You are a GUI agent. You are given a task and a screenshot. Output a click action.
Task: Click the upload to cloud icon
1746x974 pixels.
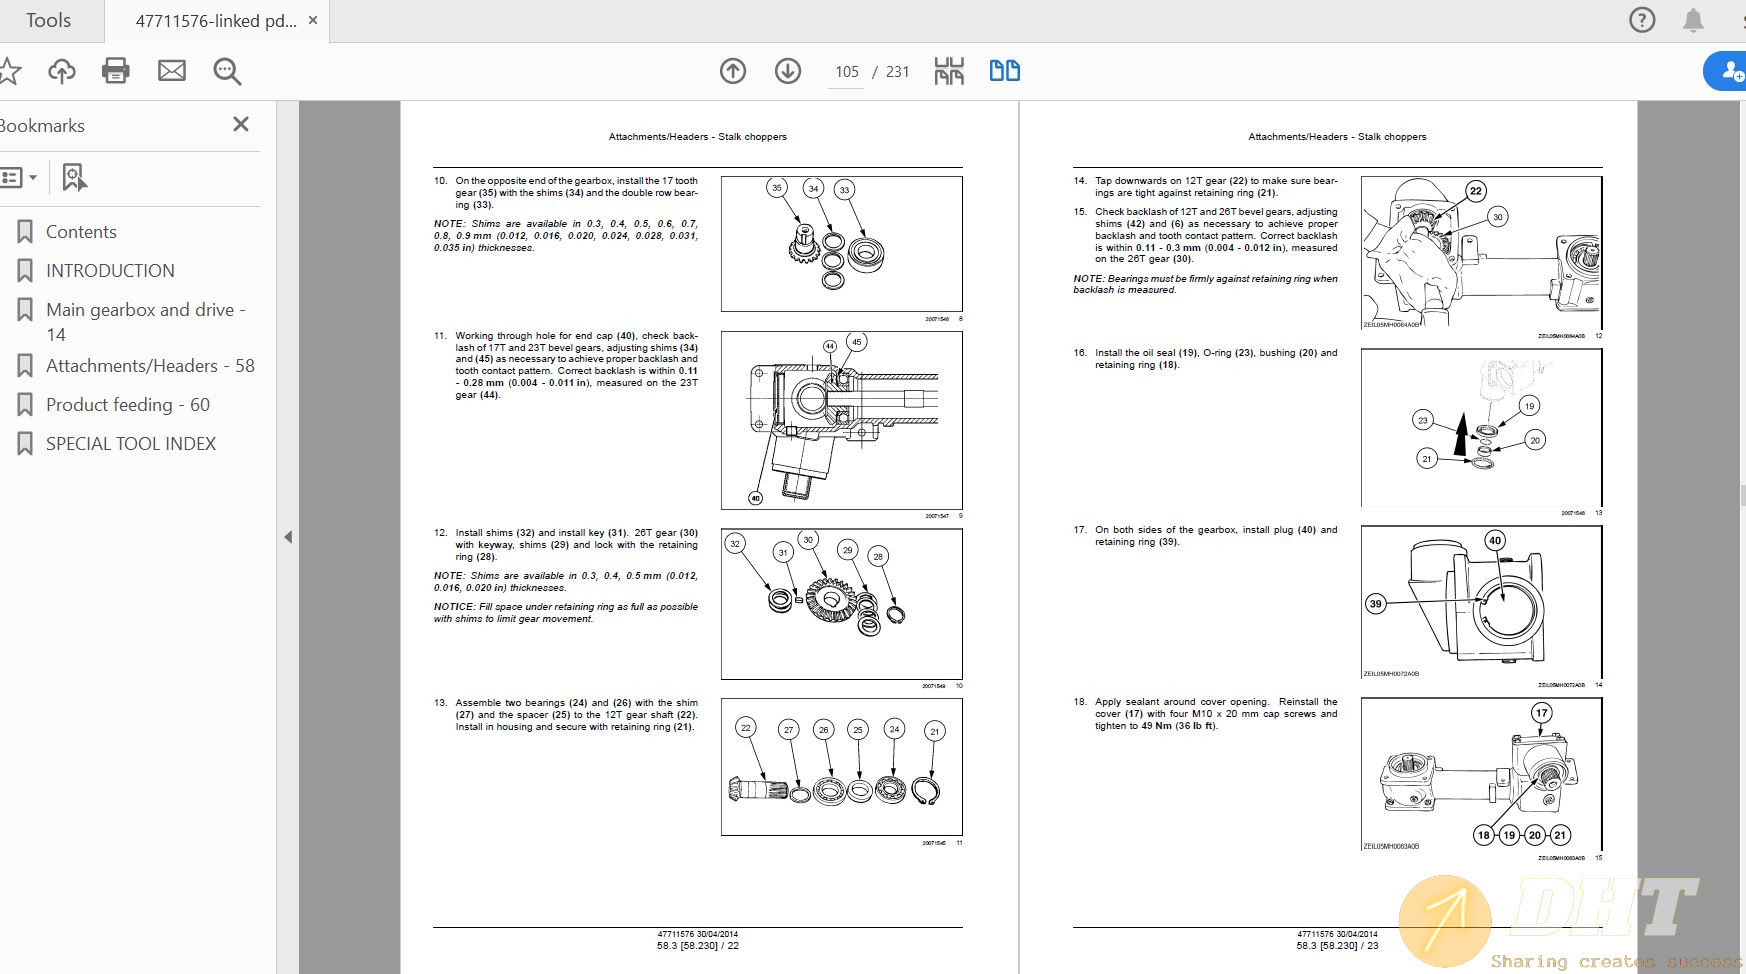tap(62, 71)
